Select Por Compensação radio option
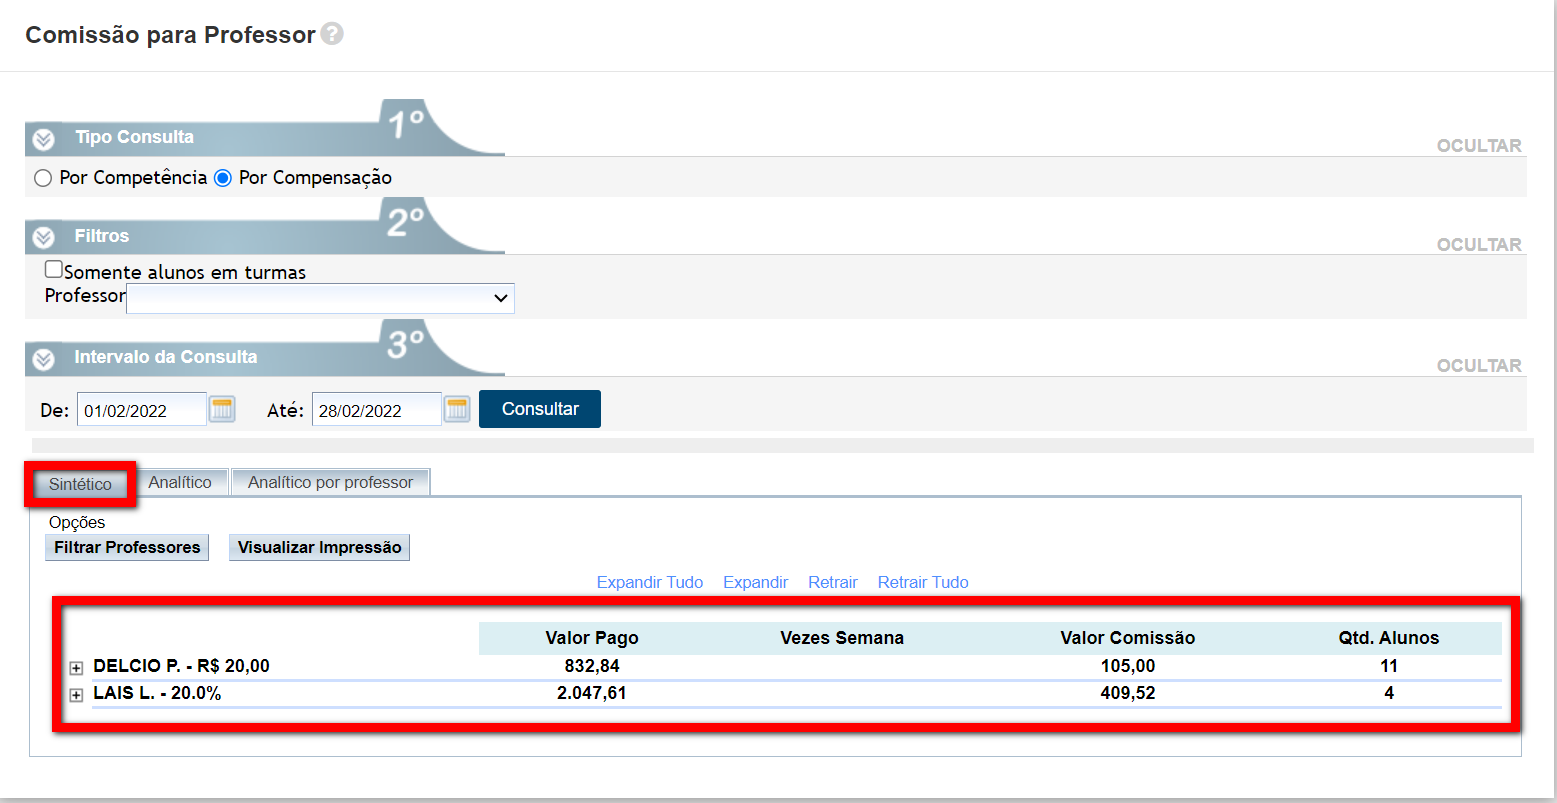Screen dimensions: 1557x803 [x=223, y=178]
